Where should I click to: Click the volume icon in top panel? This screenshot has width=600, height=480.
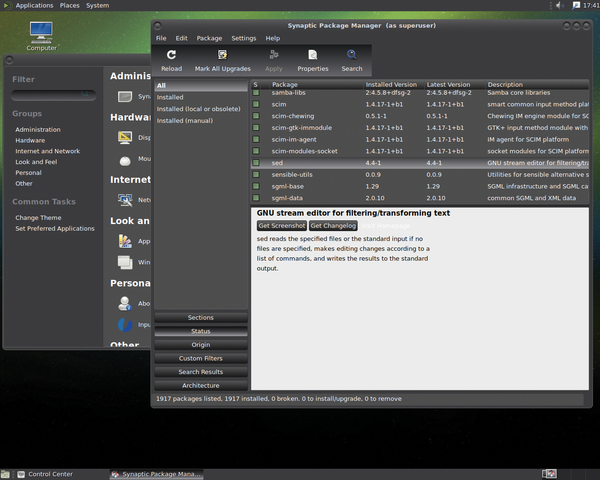click(560, 5)
